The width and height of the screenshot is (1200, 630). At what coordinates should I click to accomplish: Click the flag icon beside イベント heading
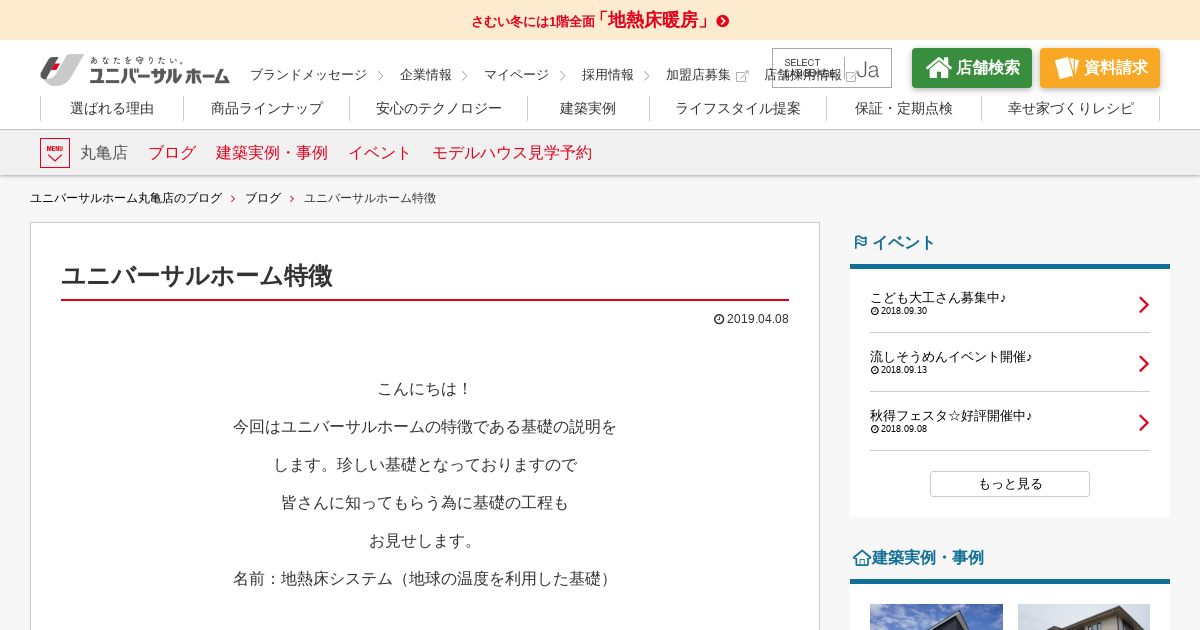pyautogui.click(x=860, y=242)
